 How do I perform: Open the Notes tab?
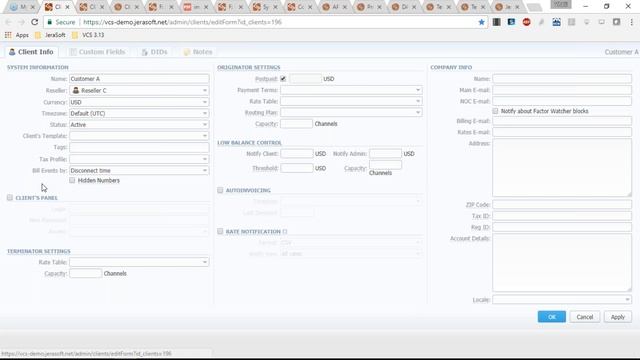[198, 52]
